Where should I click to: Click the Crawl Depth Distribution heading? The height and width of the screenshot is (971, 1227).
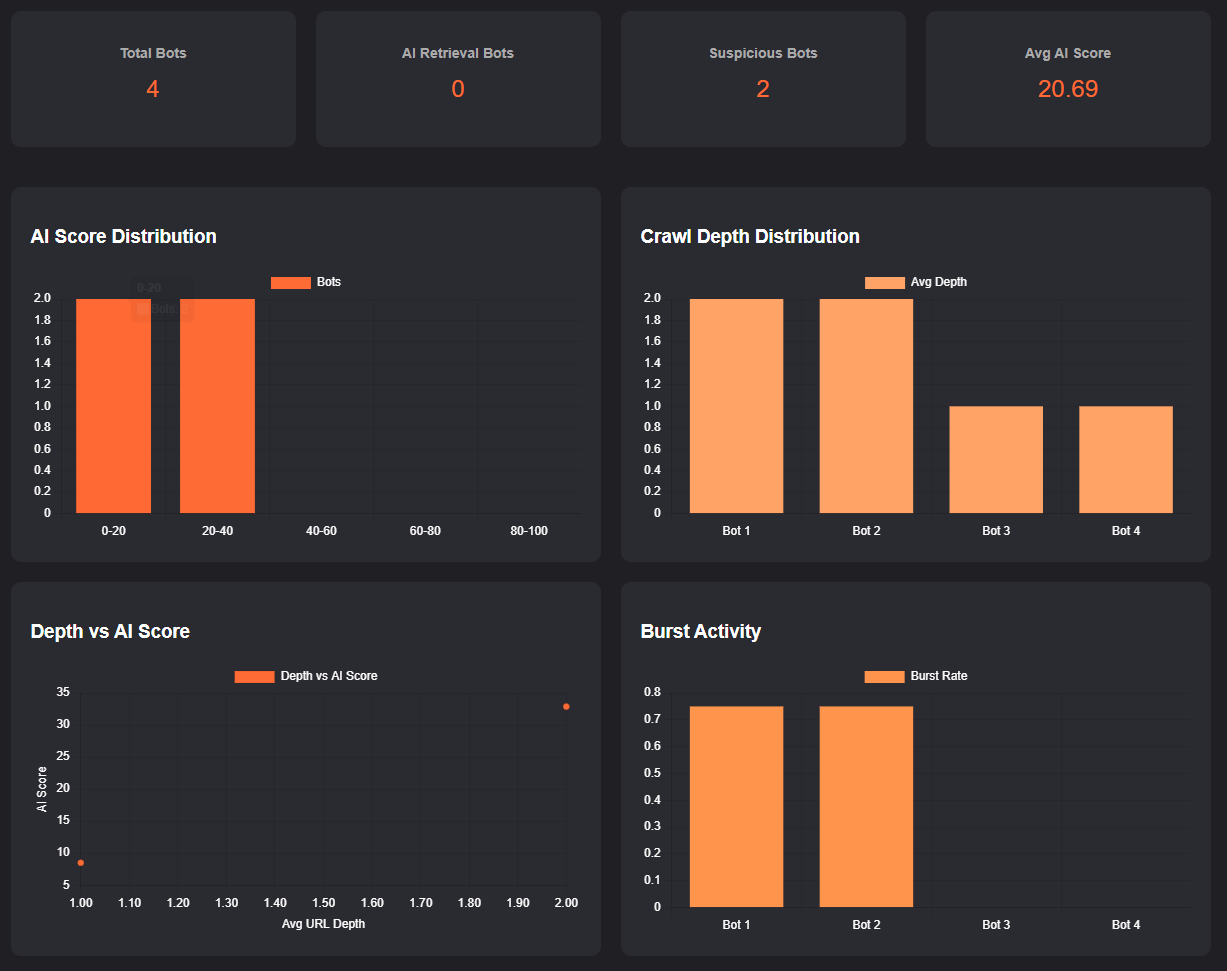(x=750, y=237)
